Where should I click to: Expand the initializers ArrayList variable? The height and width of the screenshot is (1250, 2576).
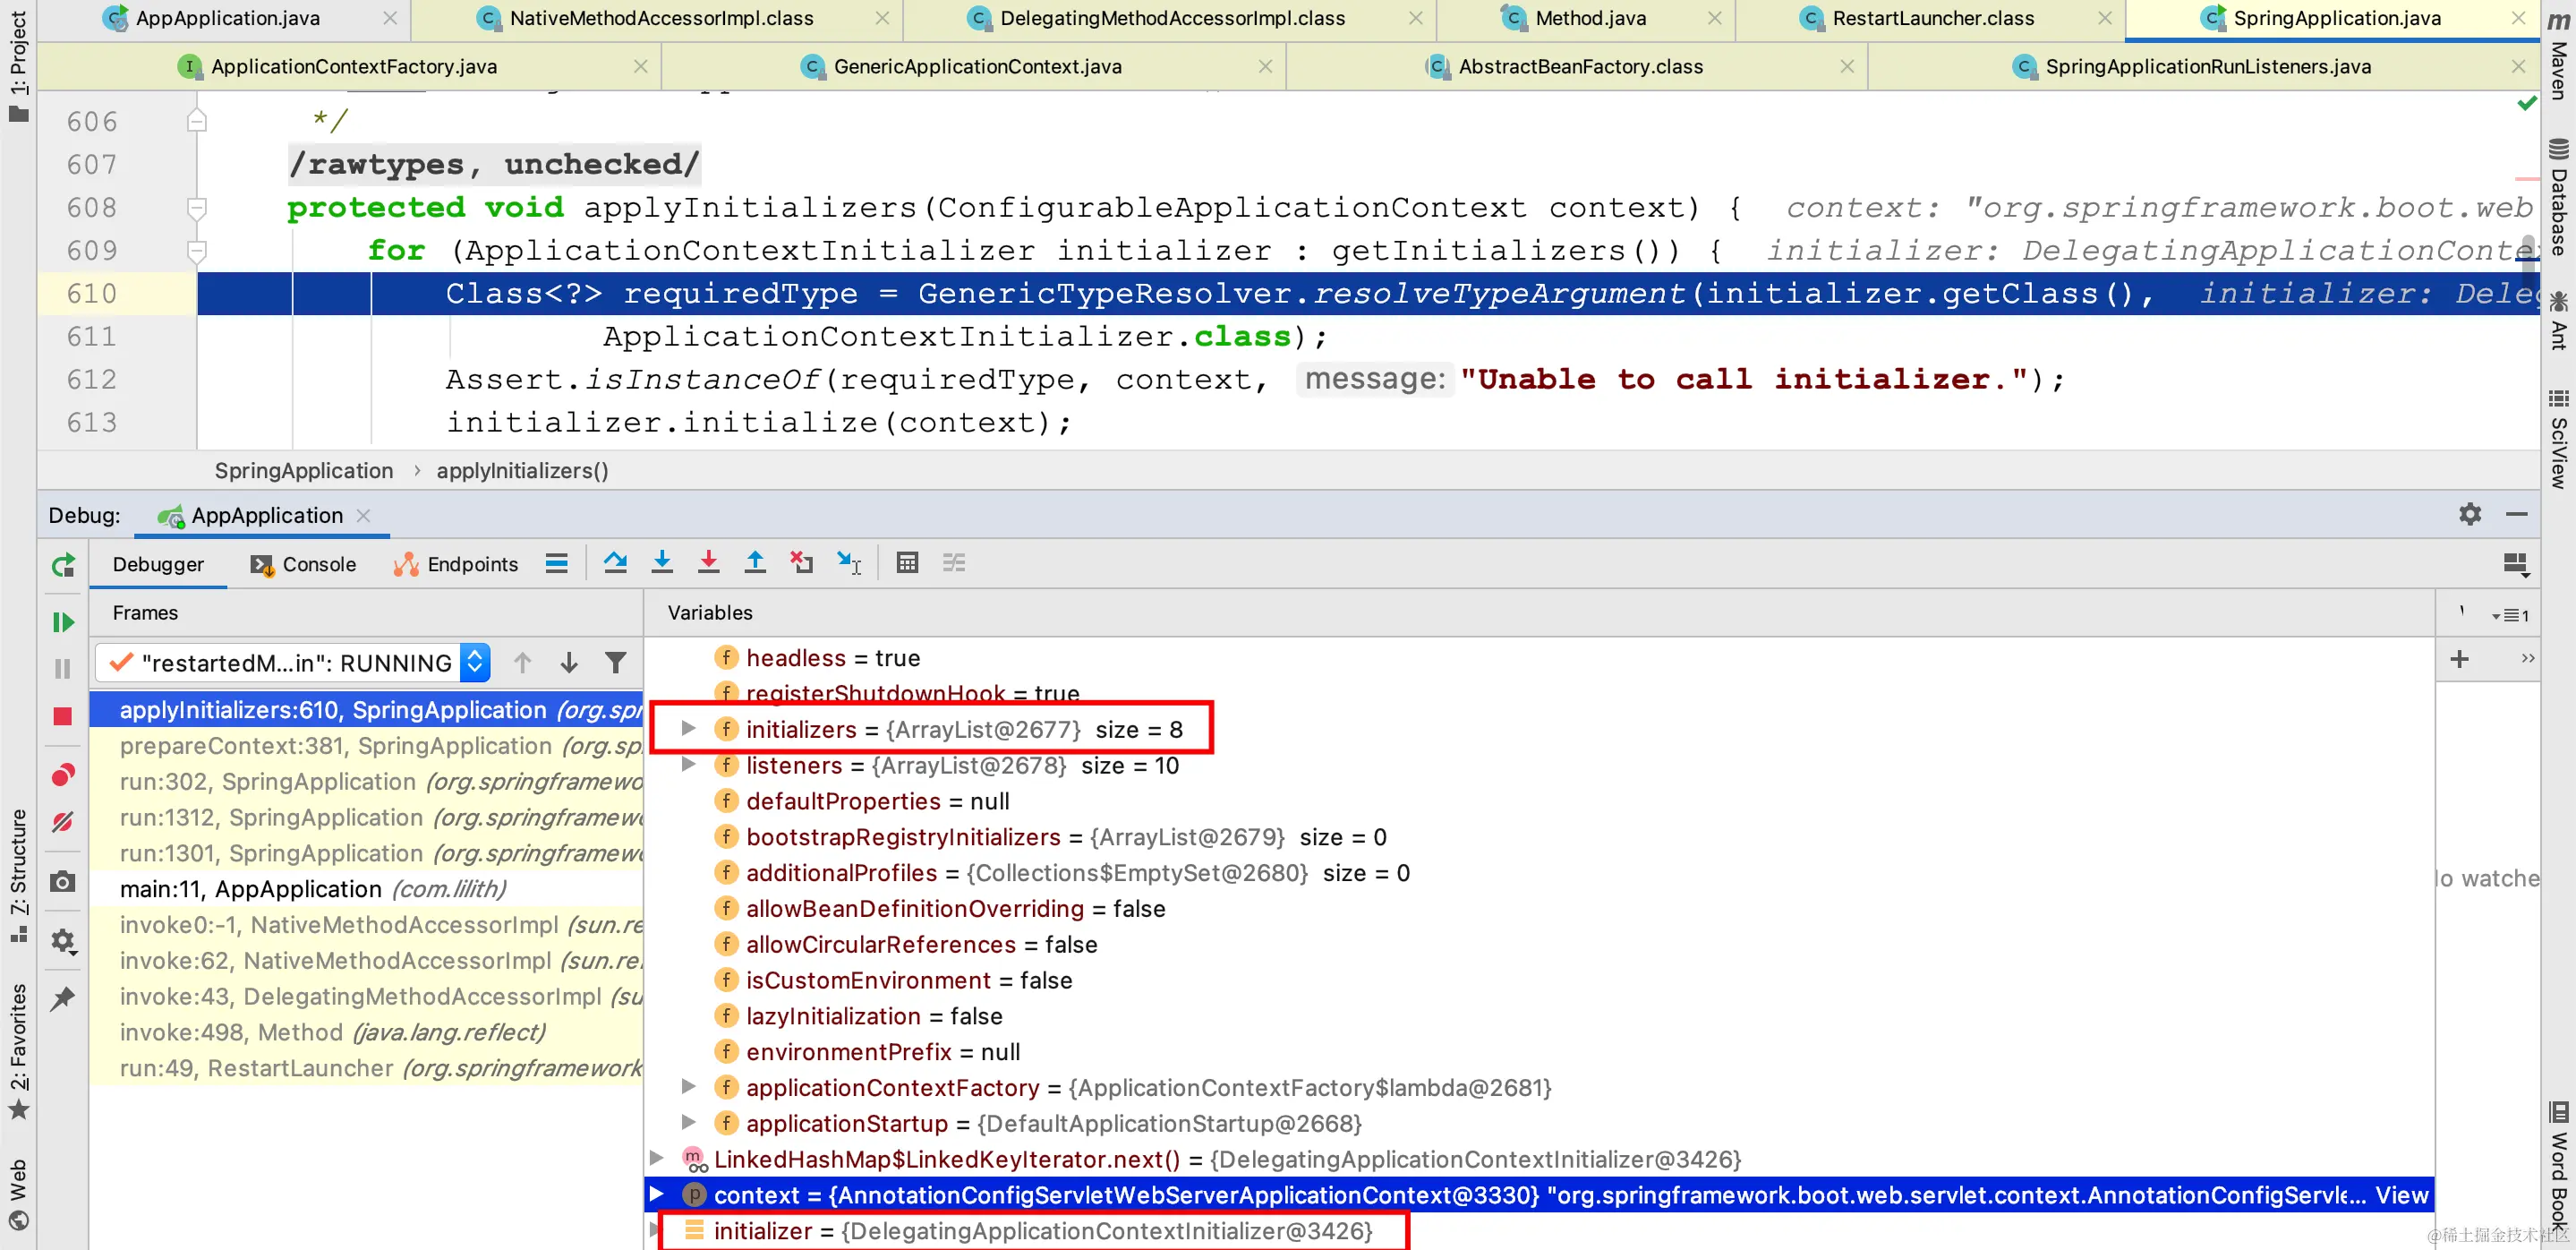coord(688,729)
